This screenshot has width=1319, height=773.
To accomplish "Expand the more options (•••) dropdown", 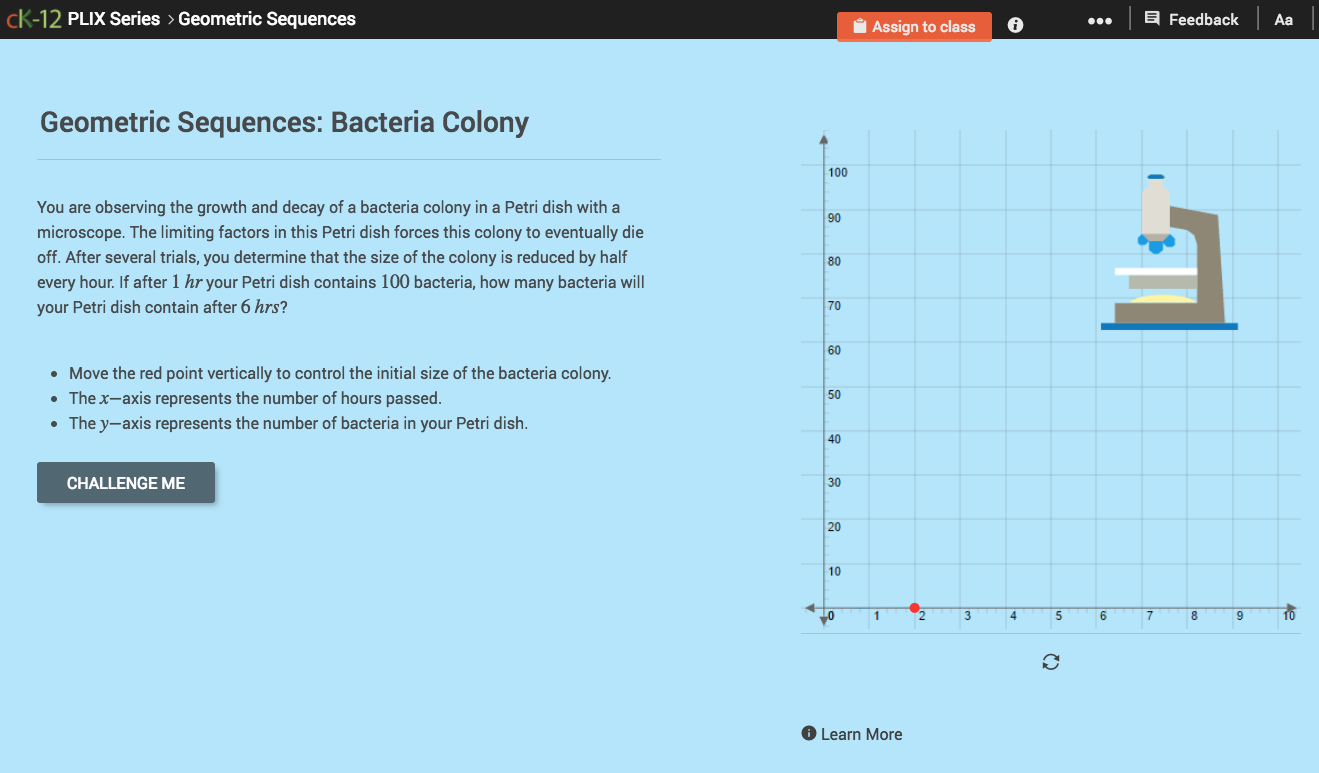I will [1100, 19].
